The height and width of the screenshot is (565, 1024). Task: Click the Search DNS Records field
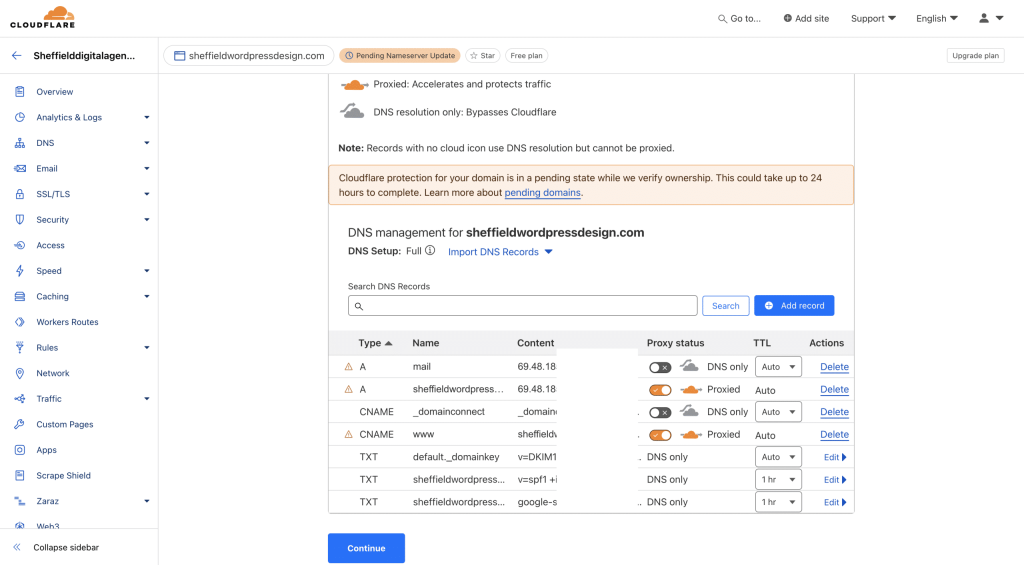[x=522, y=306]
